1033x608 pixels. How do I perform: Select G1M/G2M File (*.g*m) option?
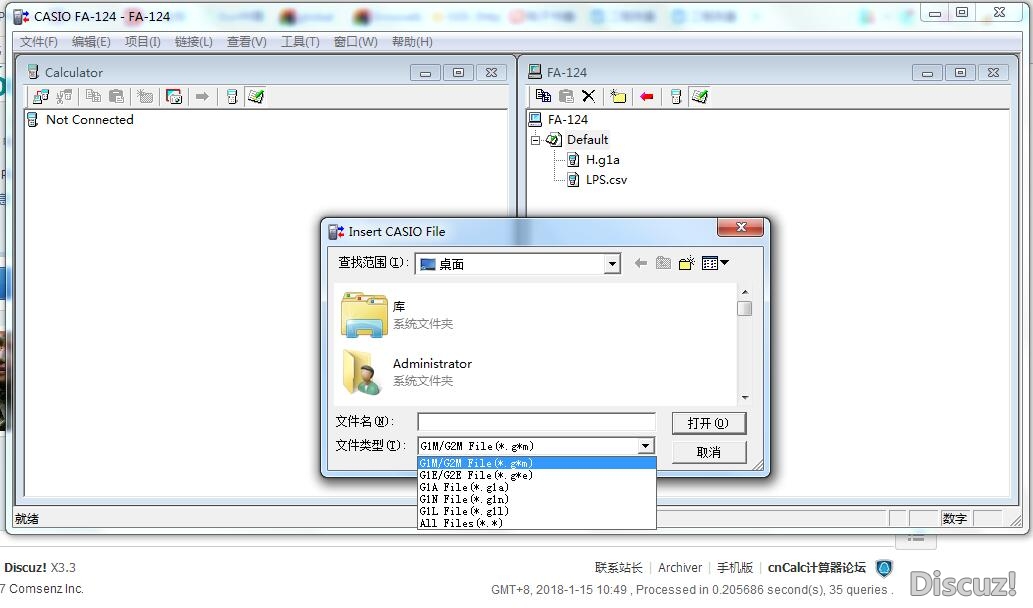point(537,463)
